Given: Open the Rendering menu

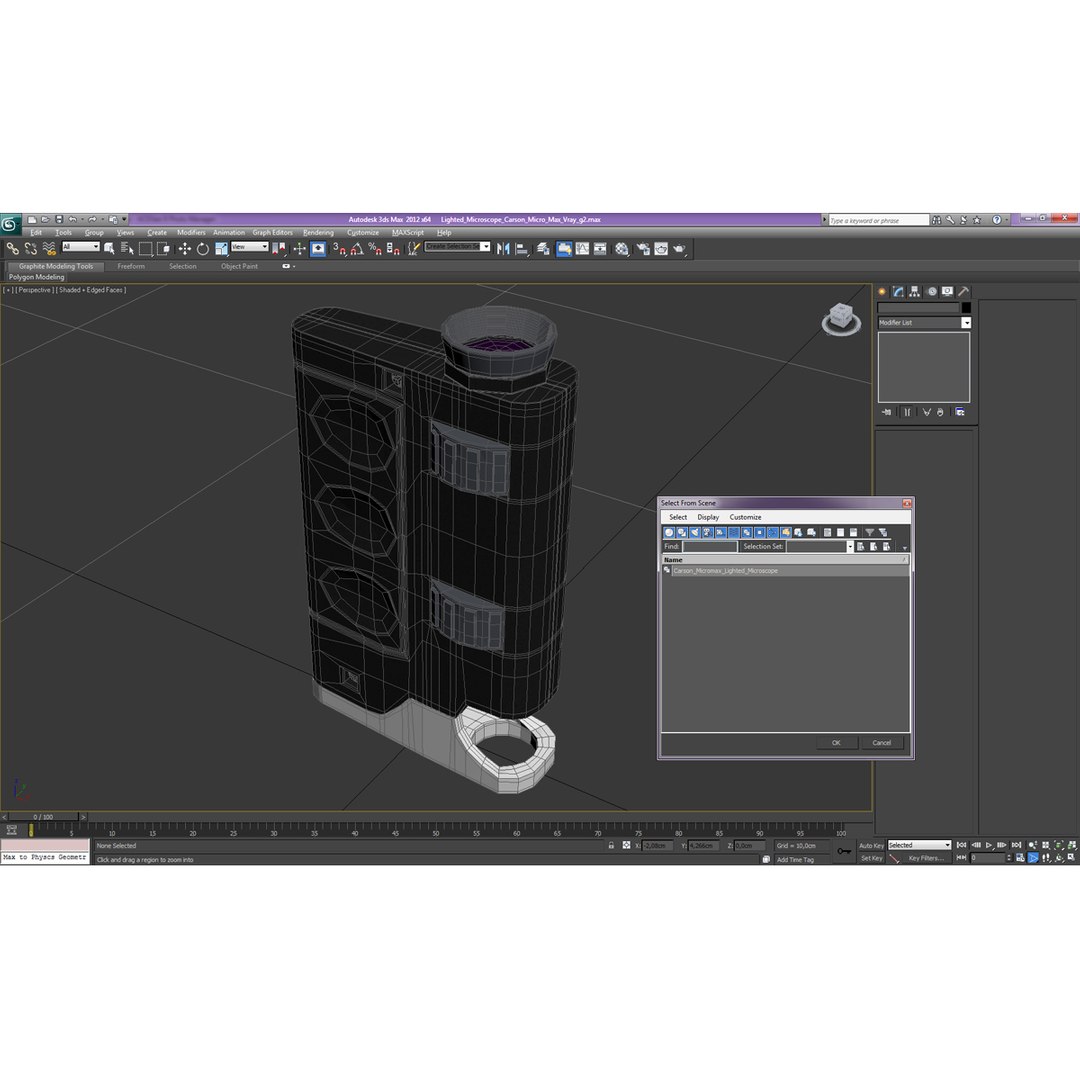Looking at the screenshot, I should tap(318, 233).
